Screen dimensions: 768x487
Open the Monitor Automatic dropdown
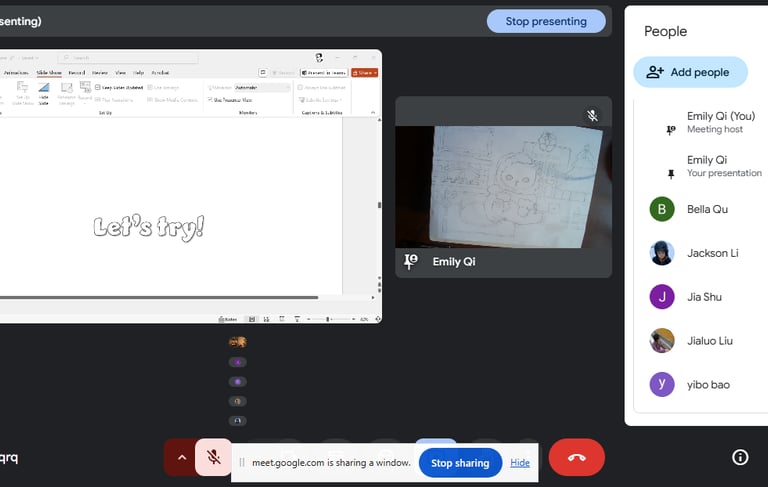(262, 87)
